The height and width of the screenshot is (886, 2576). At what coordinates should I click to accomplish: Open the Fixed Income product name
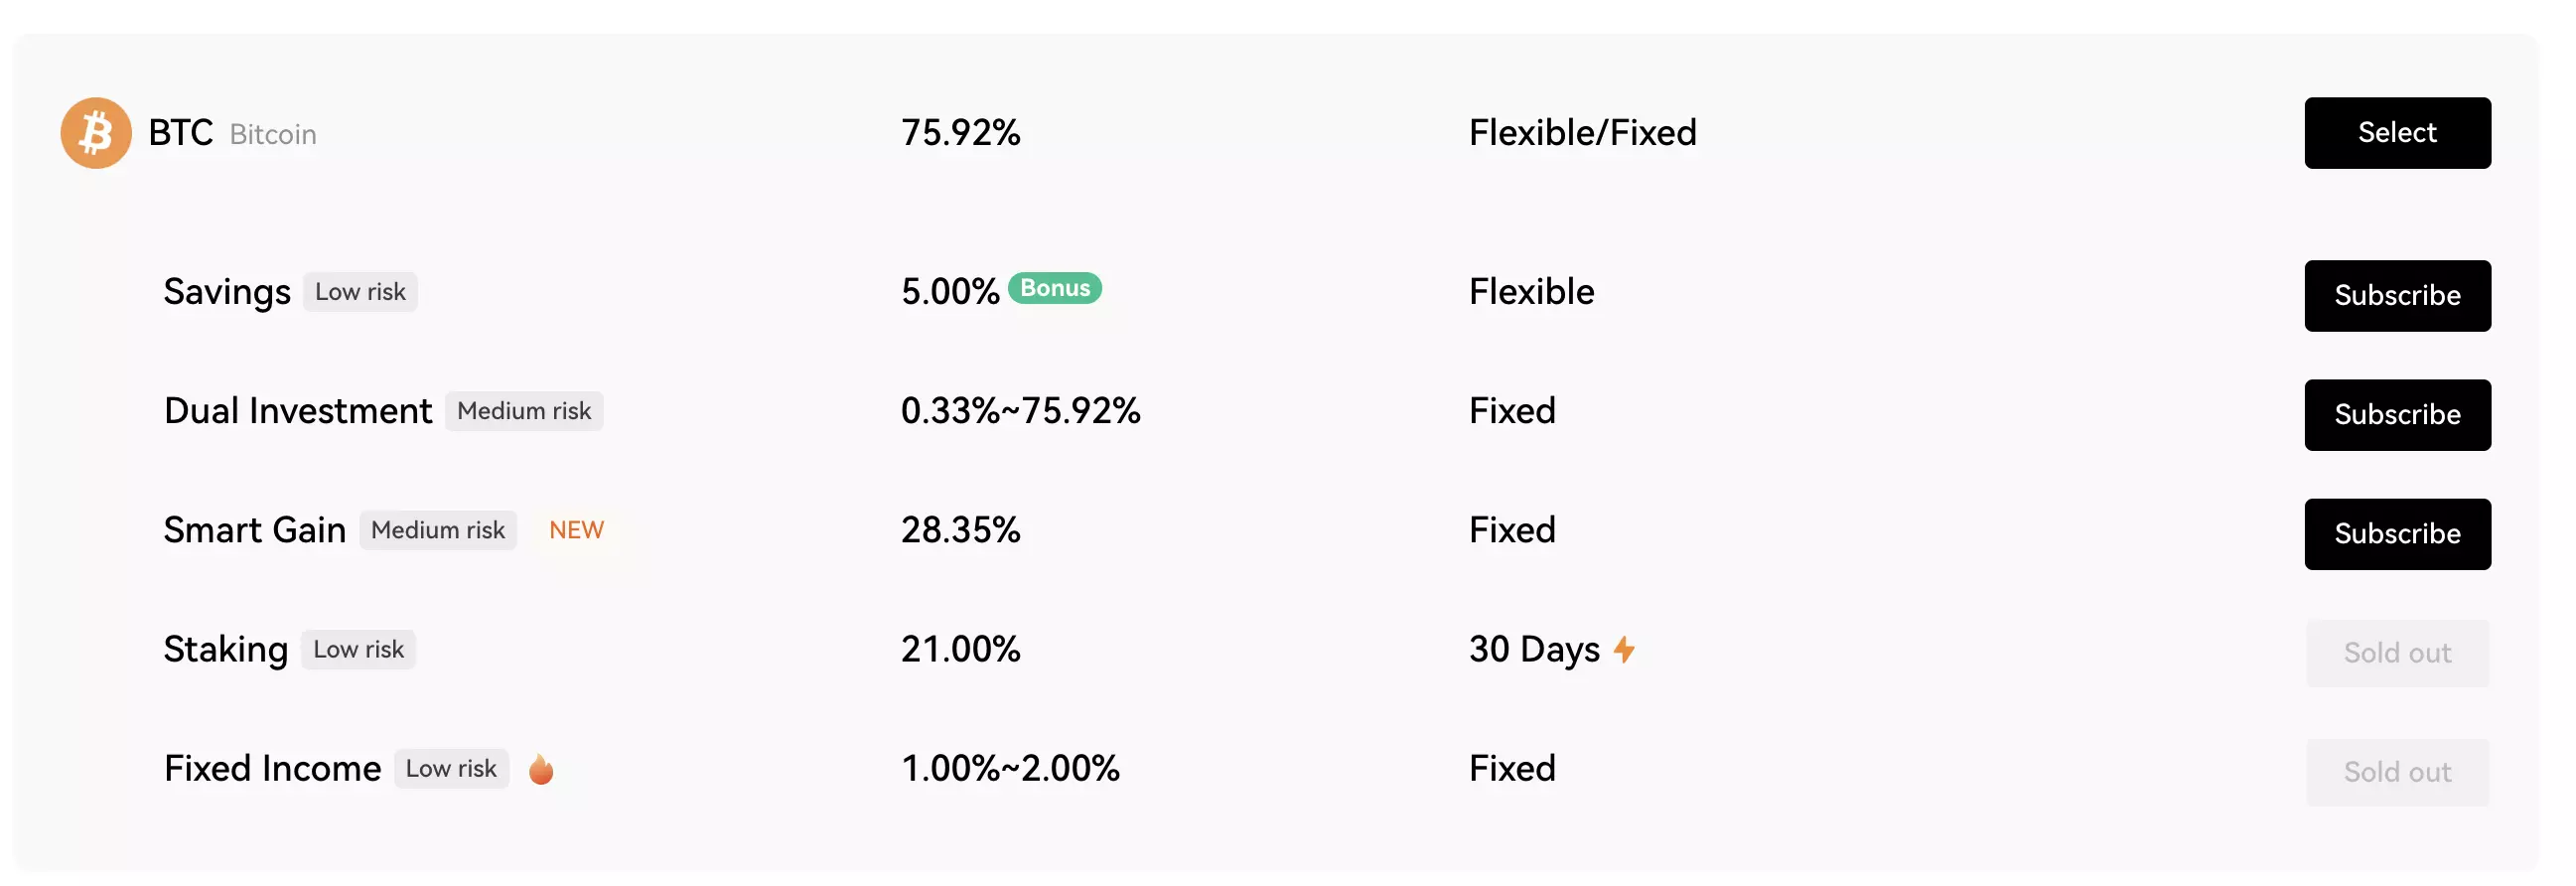click(x=272, y=769)
